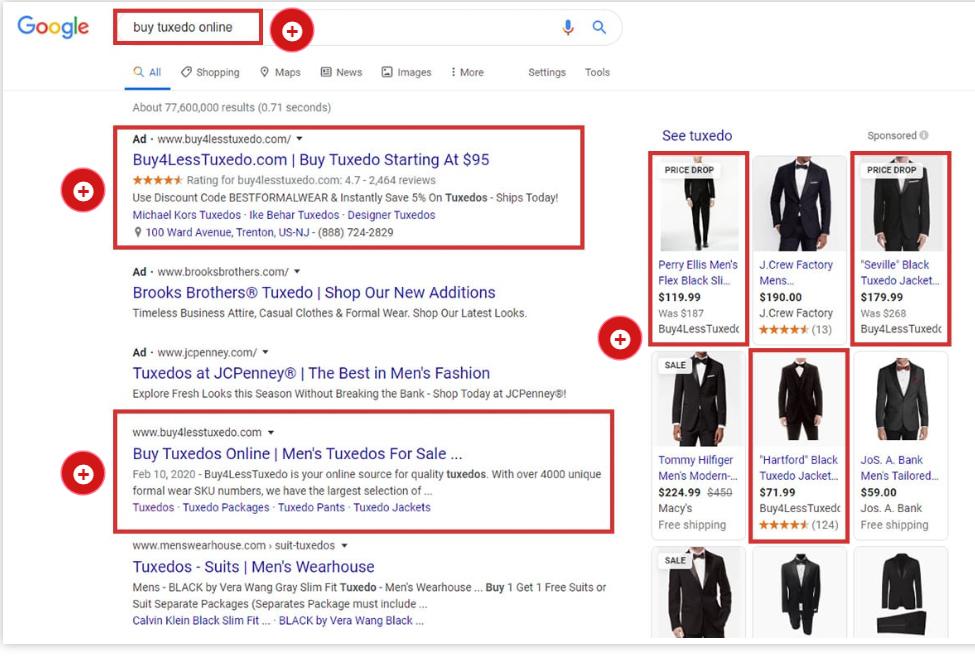975x660 pixels.
Task: Click star rating on J.Crew Factory product
Action: click(783, 330)
